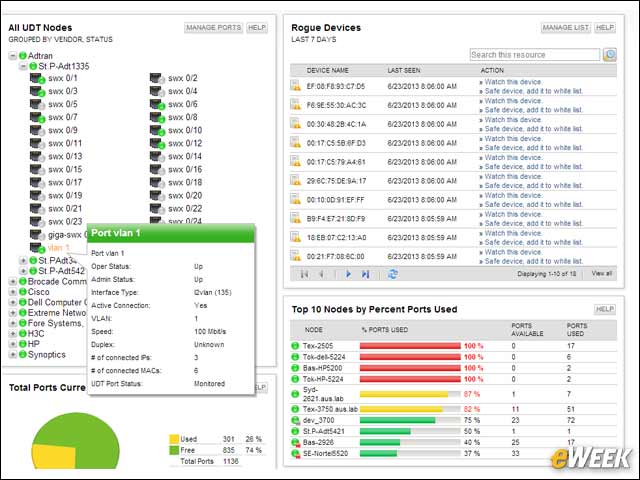This screenshot has height=480, width=640.
Task: Click the swx 0/19 port icon
Action: point(37,196)
